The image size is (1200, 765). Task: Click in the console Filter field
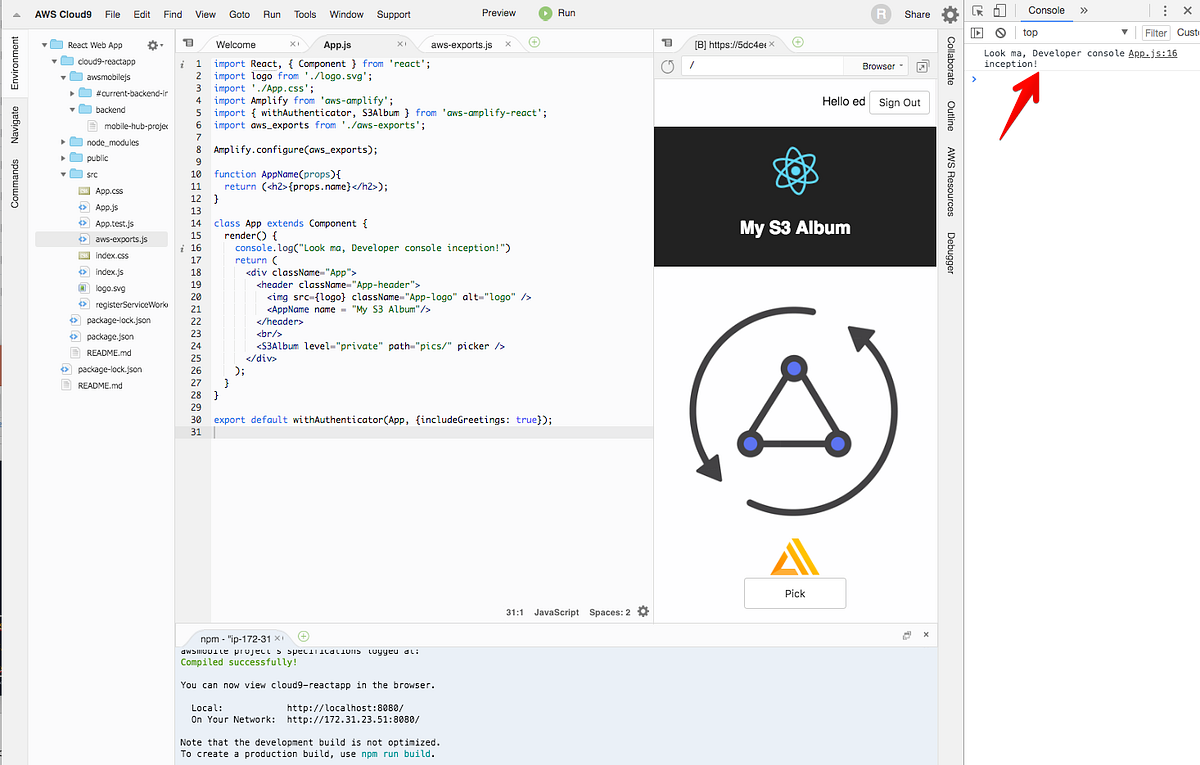tap(1155, 31)
